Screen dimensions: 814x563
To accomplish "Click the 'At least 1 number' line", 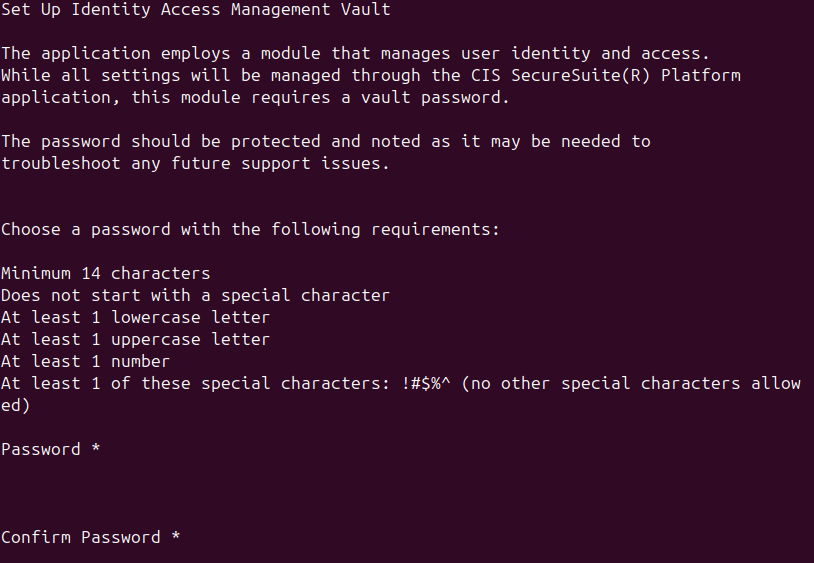I will [86, 362].
